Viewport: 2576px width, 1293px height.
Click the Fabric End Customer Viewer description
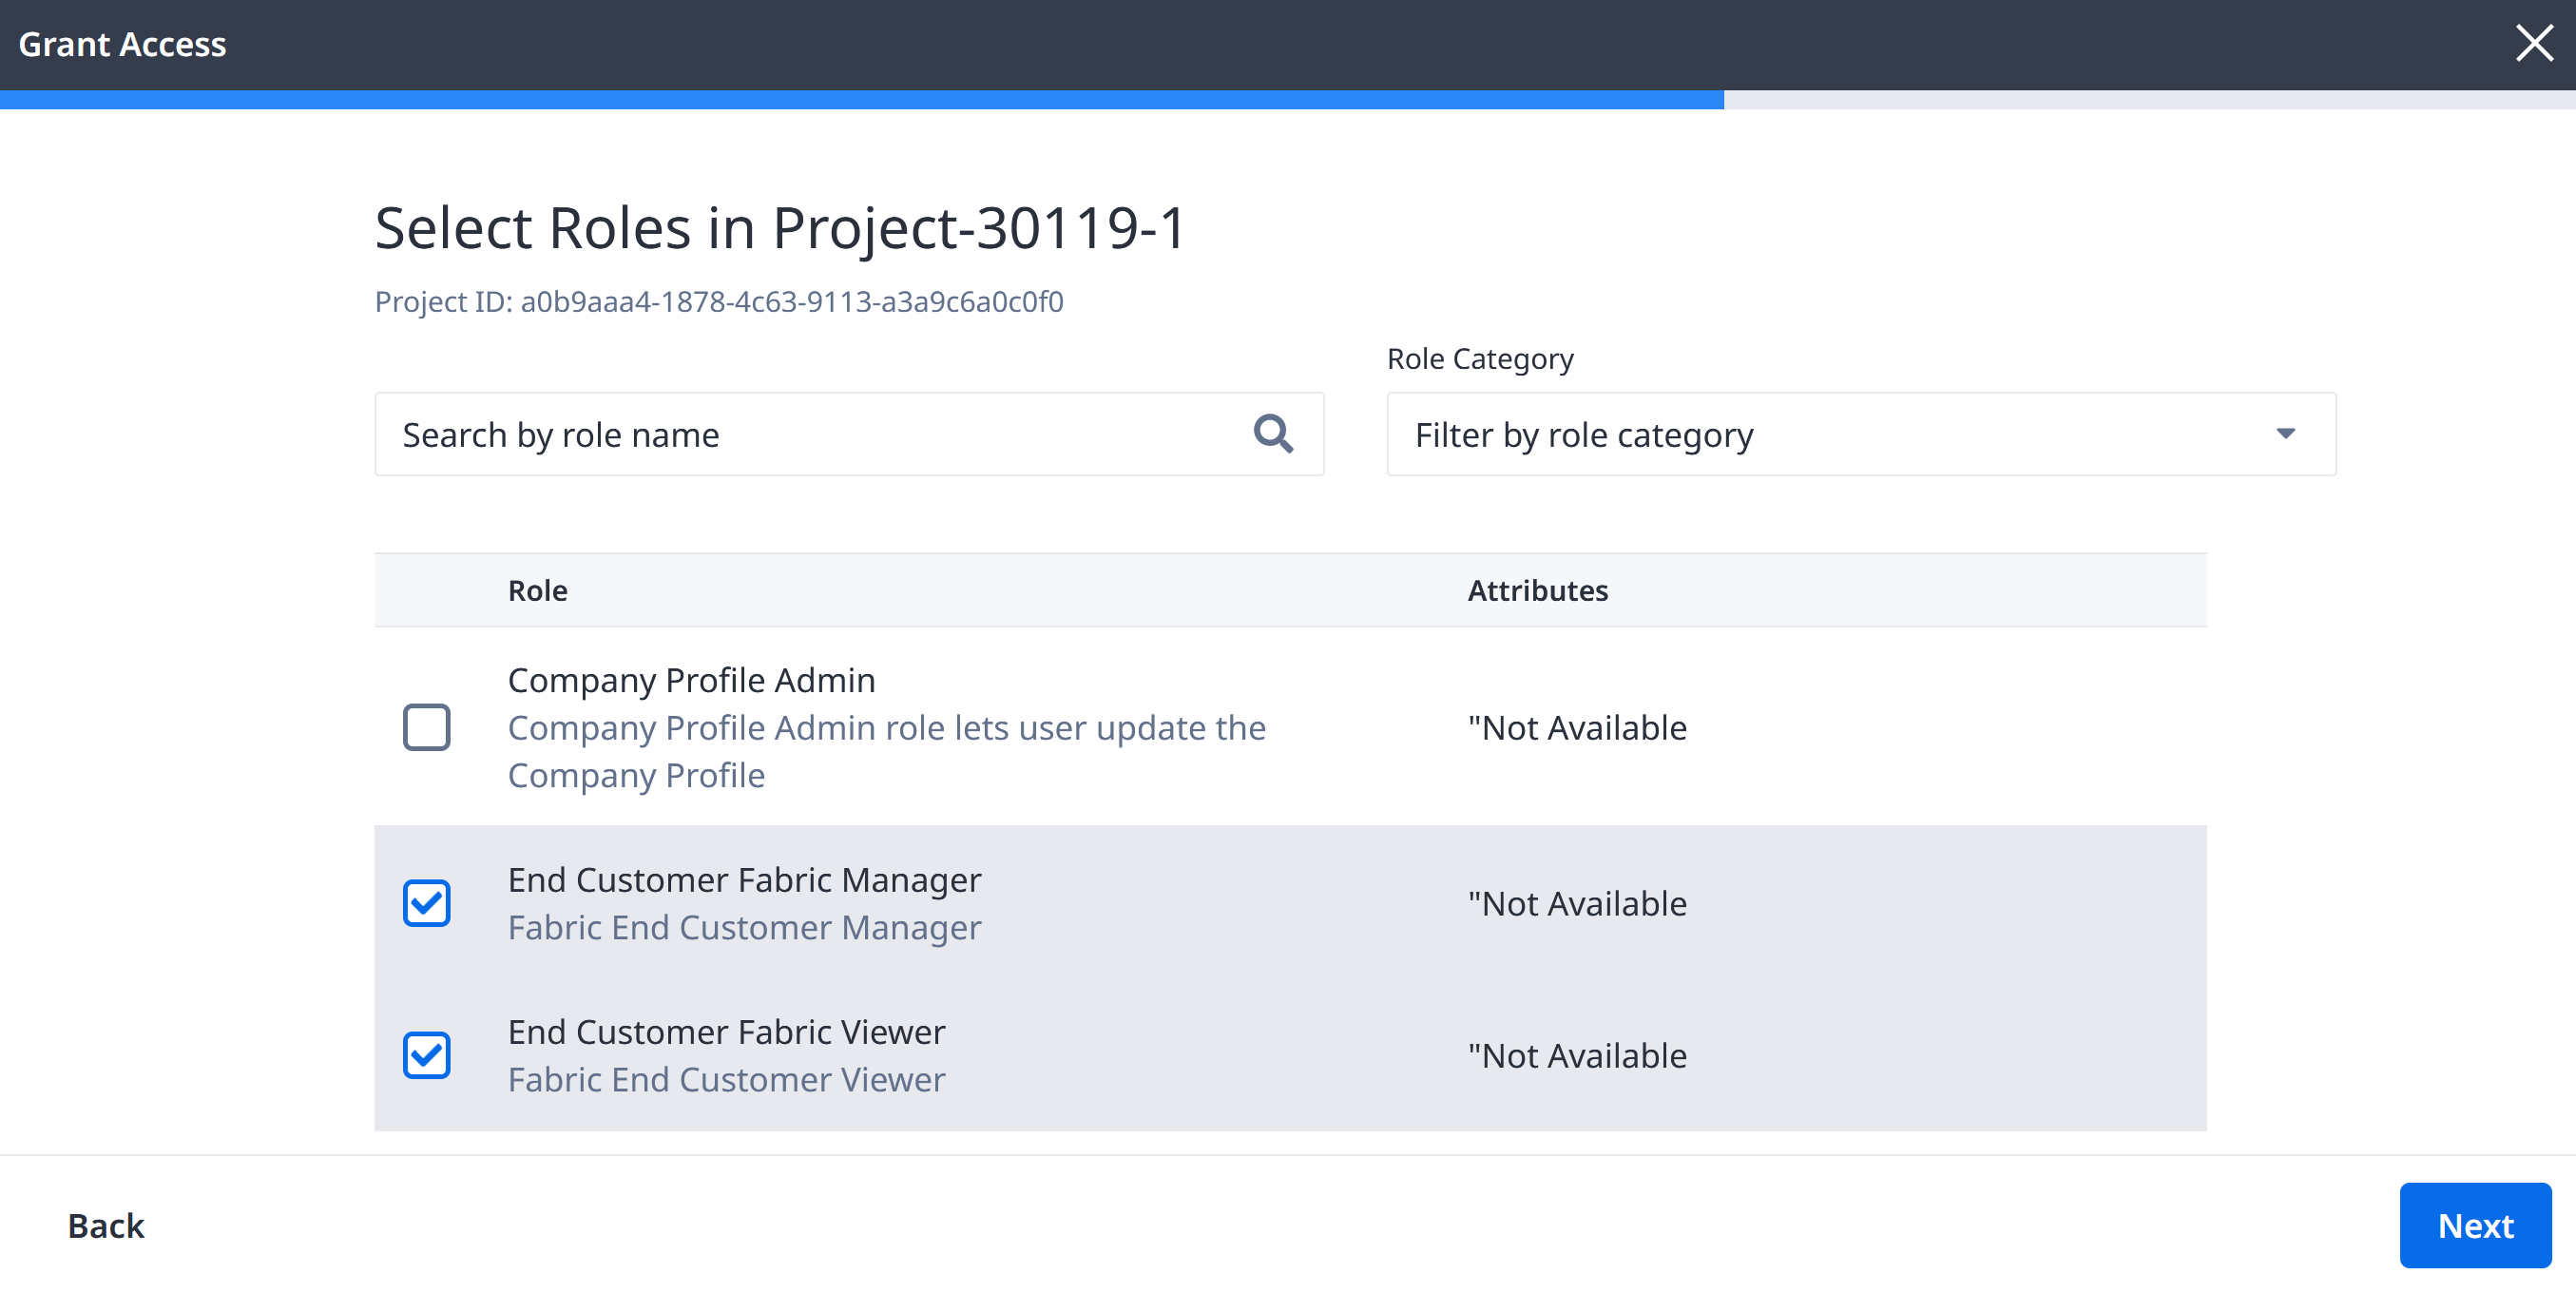[x=727, y=1079]
